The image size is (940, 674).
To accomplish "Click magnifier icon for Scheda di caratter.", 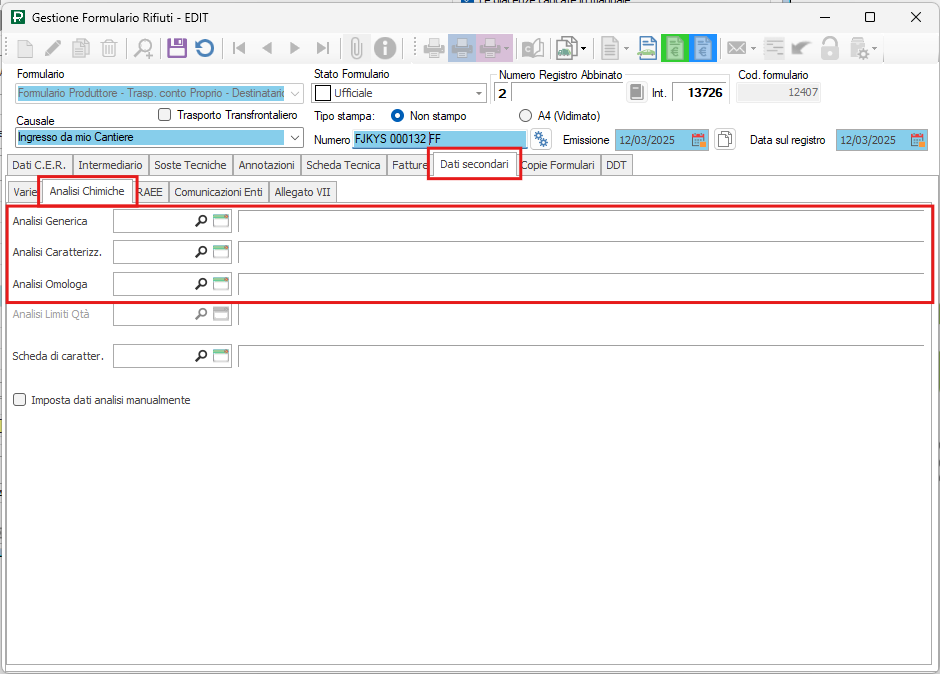I will pyautogui.click(x=201, y=355).
